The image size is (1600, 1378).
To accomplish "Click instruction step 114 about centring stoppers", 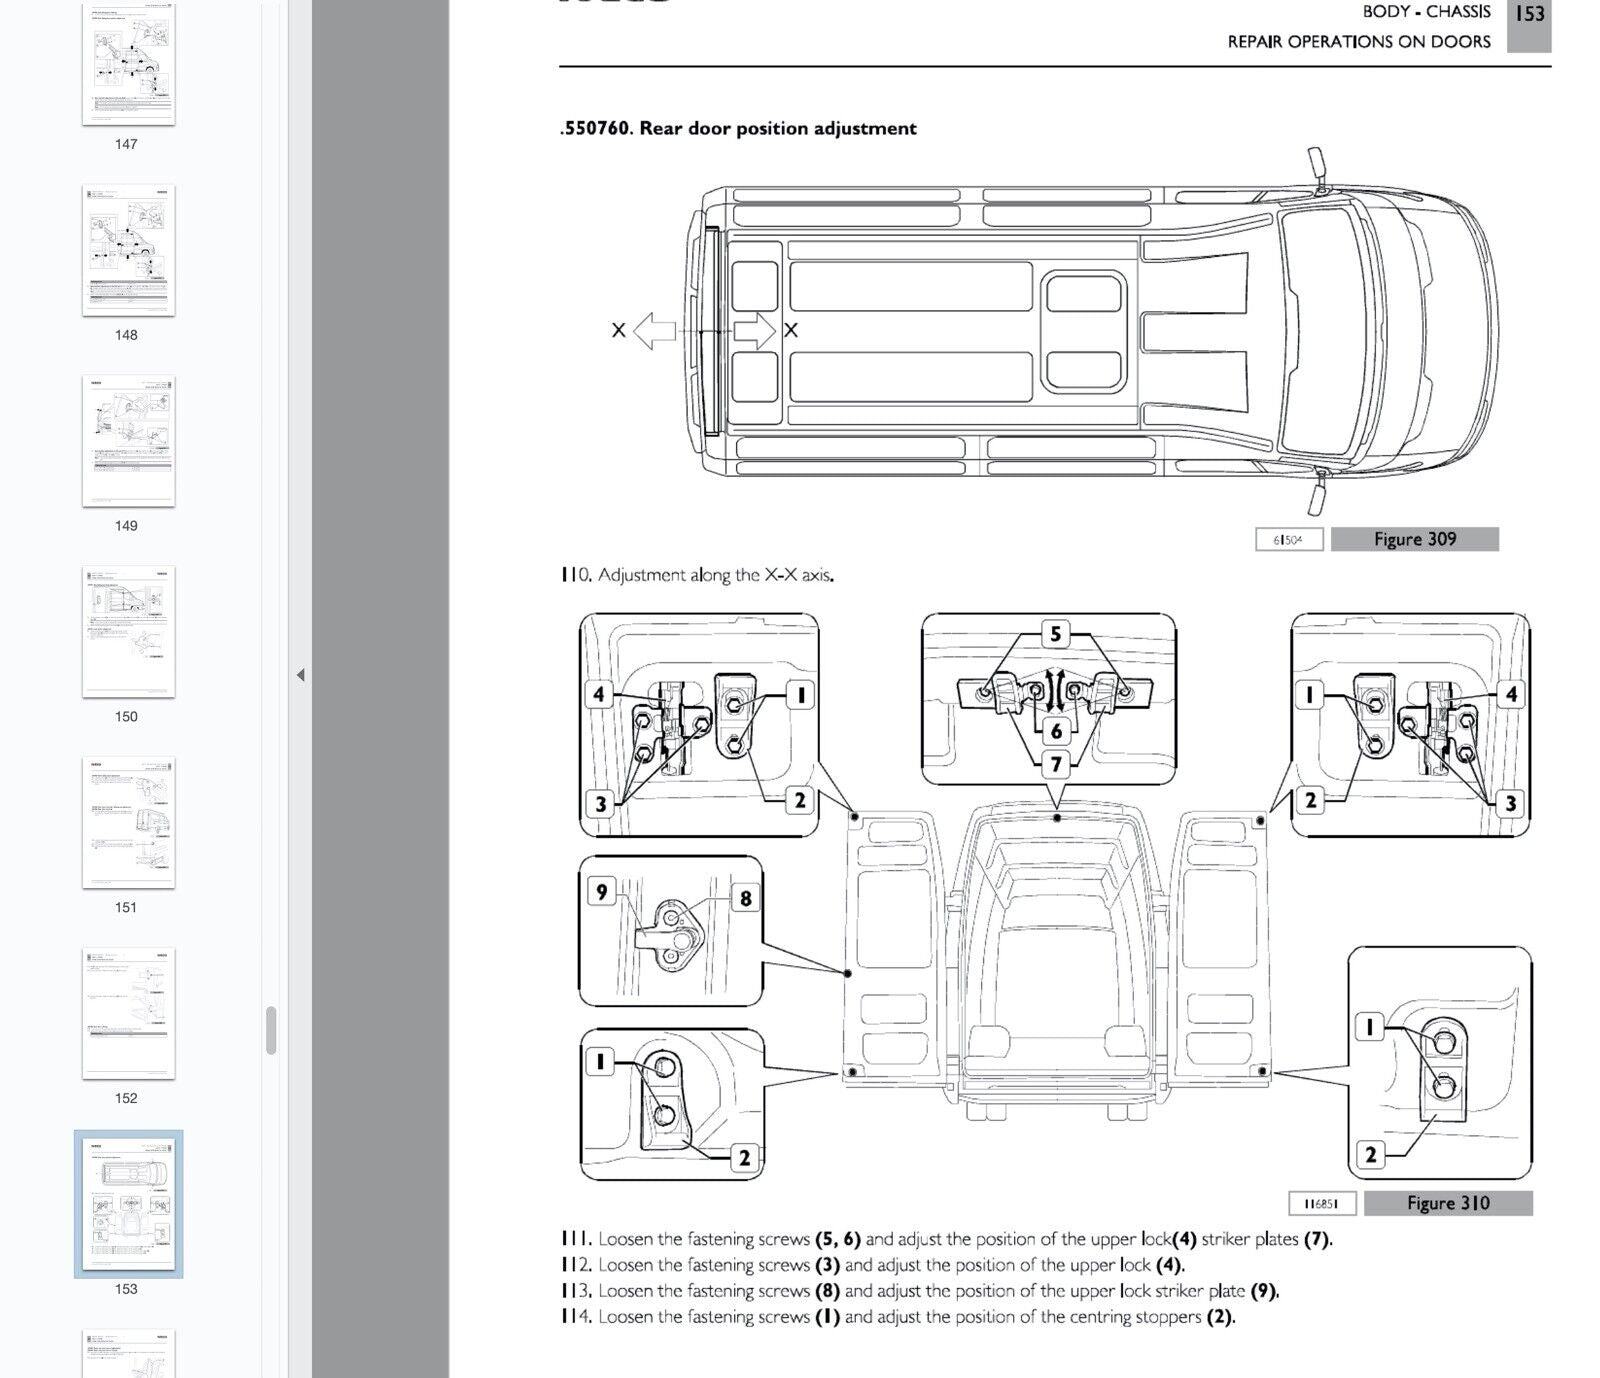I will pyautogui.click(x=897, y=1317).
